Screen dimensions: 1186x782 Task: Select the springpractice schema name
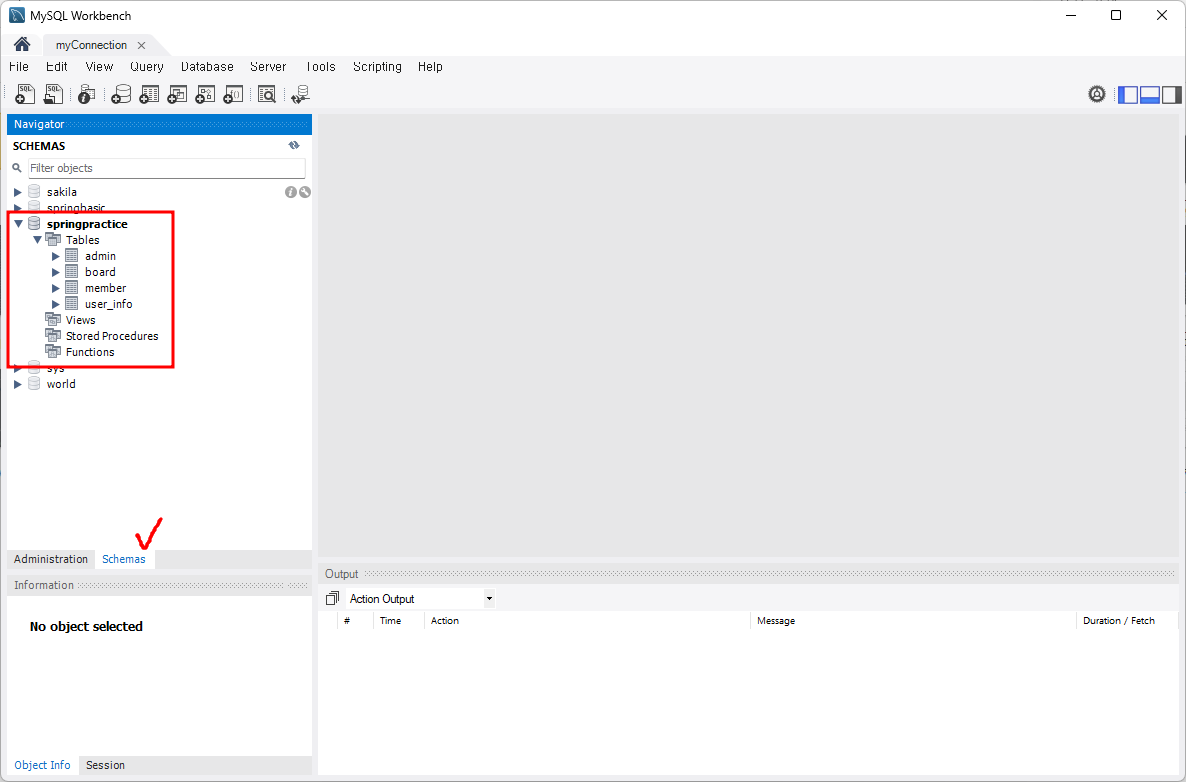point(87,224)
